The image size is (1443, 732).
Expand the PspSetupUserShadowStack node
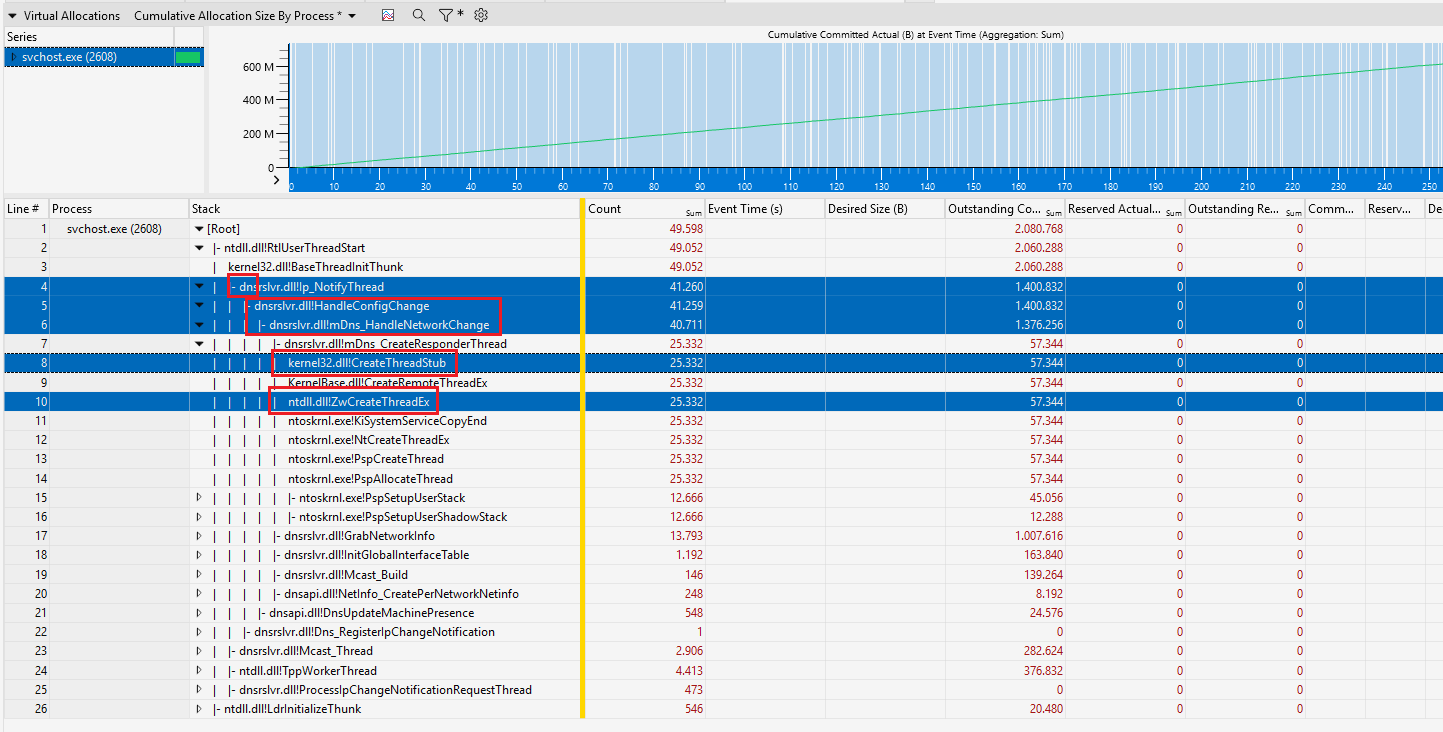point(199,517)
